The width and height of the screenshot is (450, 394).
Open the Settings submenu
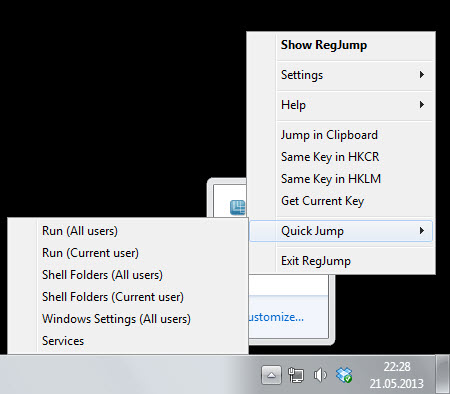341,75
